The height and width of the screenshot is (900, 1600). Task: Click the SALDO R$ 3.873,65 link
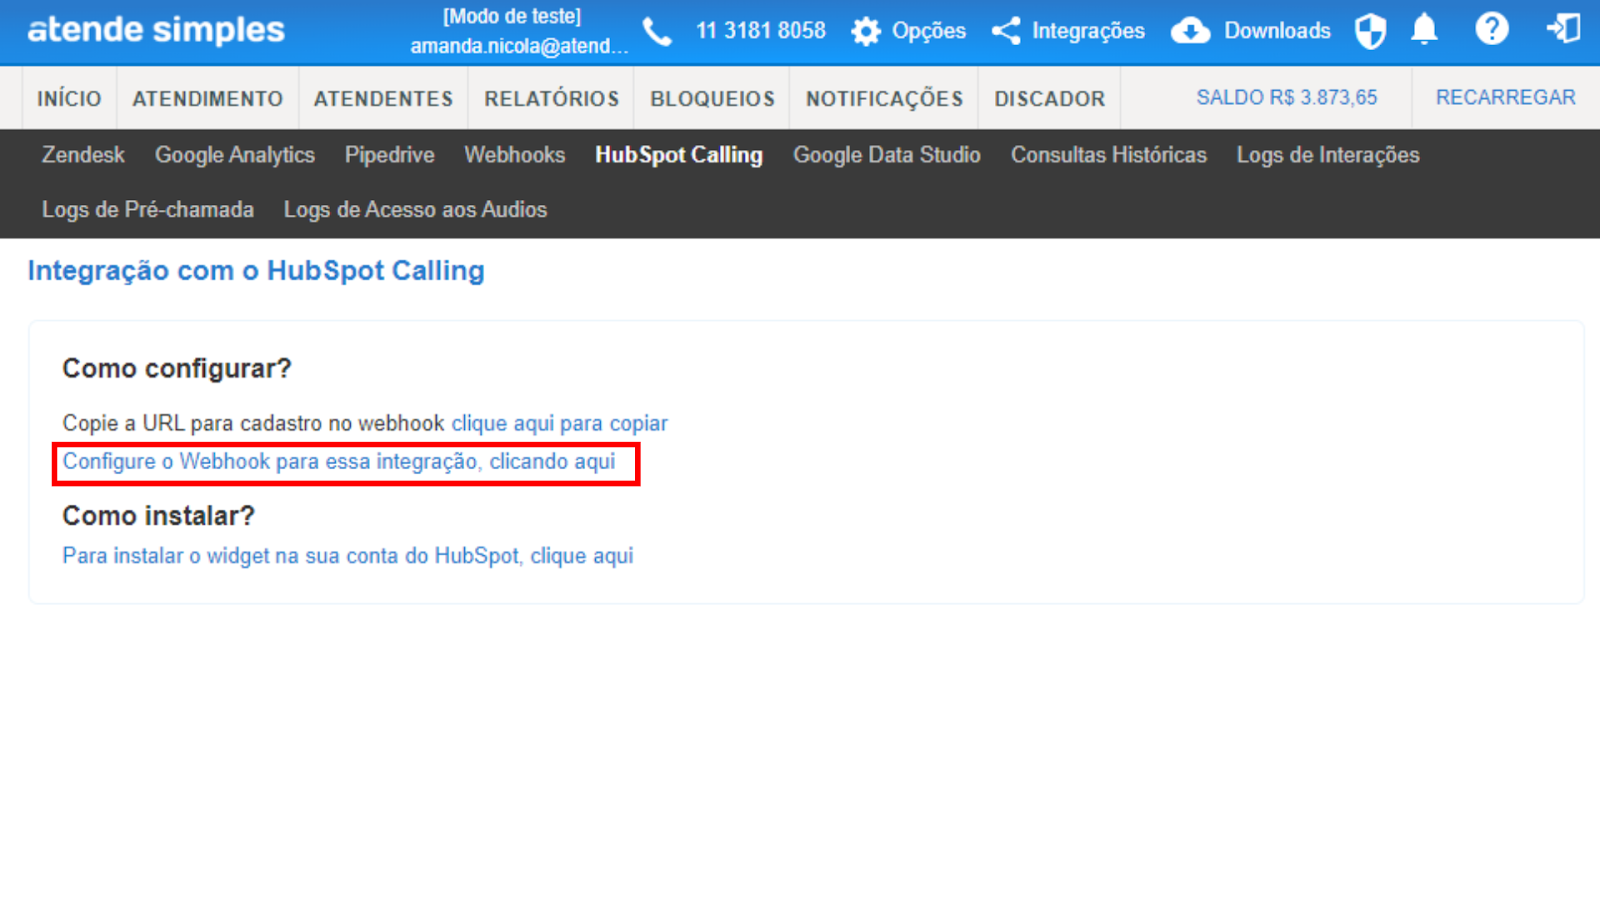(x=1286, y=97)
